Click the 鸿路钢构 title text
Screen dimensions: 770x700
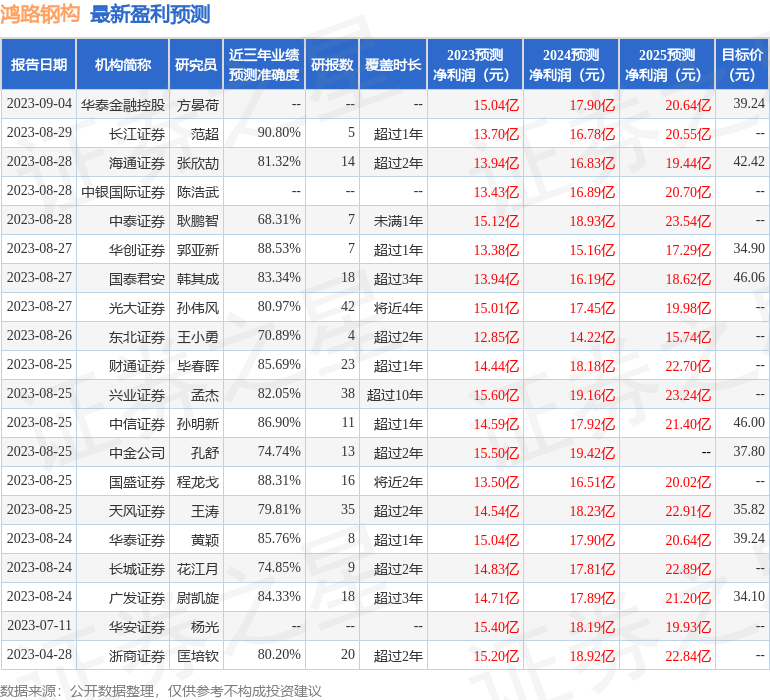tap(40, 14)
